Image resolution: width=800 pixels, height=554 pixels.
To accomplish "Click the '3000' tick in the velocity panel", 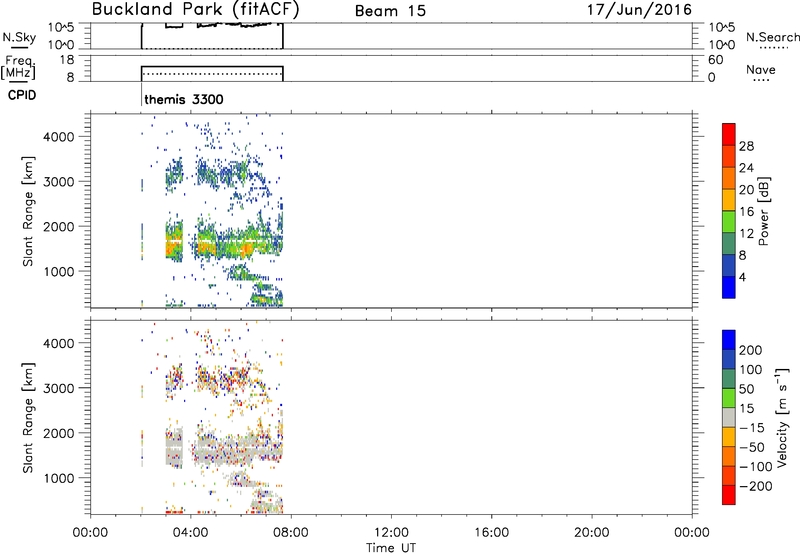I will (x=58, y=388).
